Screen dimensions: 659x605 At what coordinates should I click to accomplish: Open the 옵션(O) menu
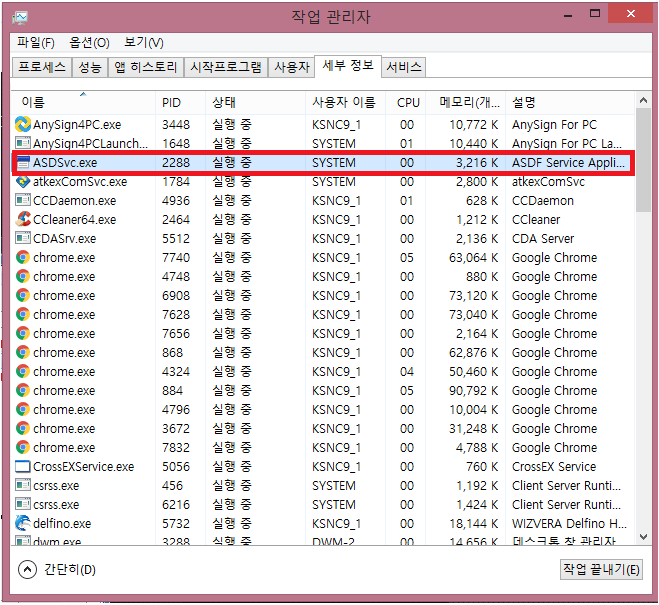click(89, 42)
